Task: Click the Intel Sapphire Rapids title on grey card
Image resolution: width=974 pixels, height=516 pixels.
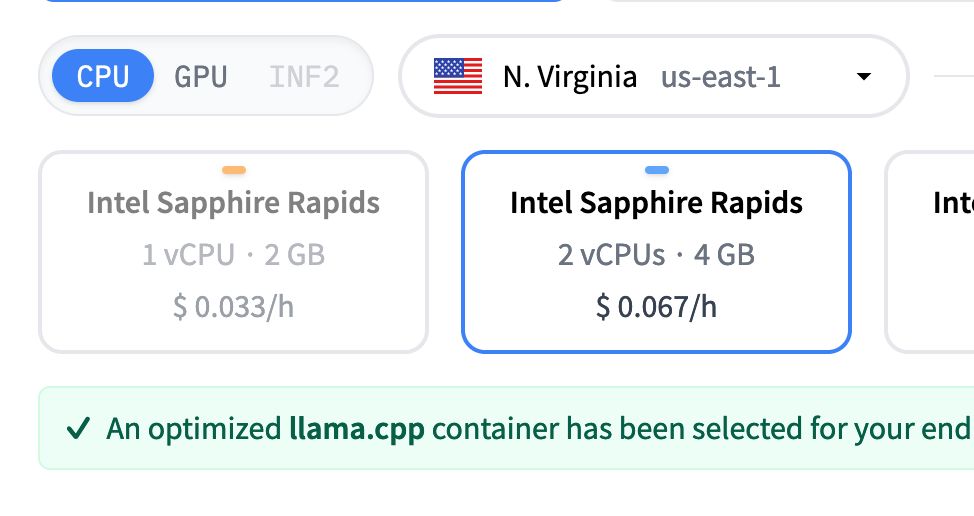Action: coord(234,203)
